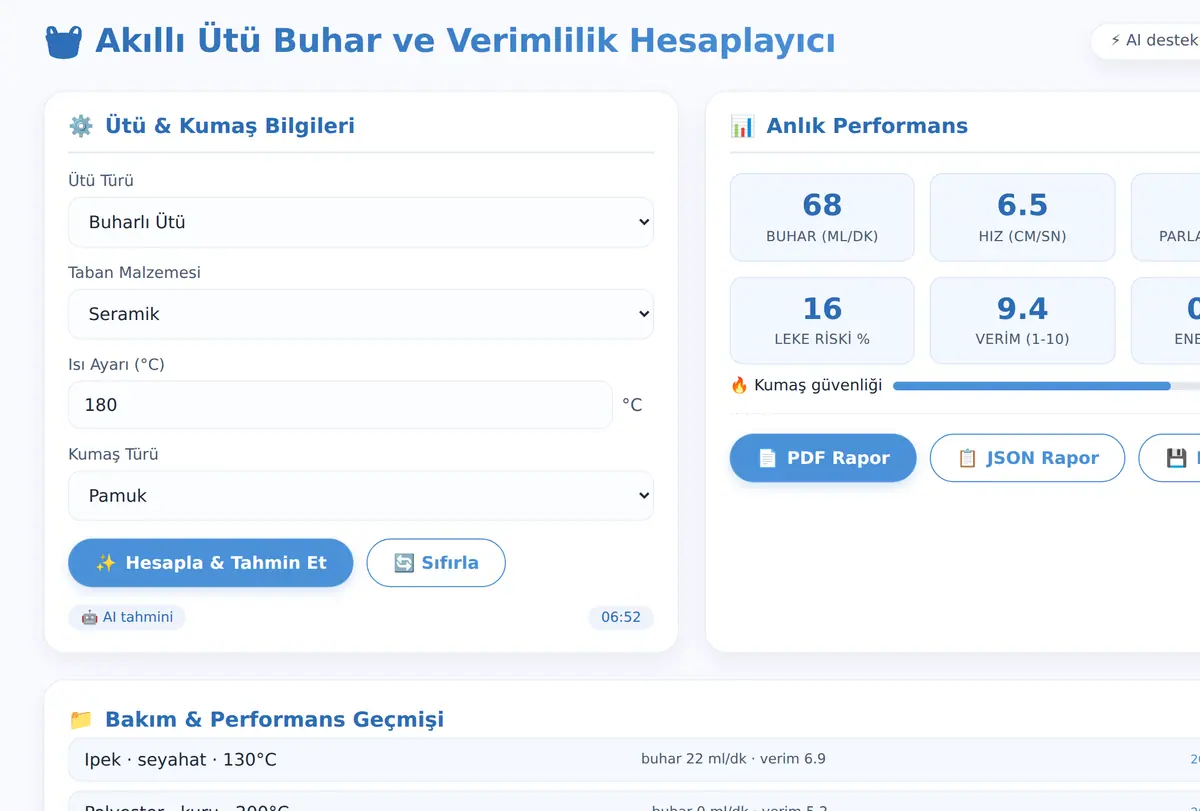Click the bar chart icon beside Anlık Performans

click(742, 126)
